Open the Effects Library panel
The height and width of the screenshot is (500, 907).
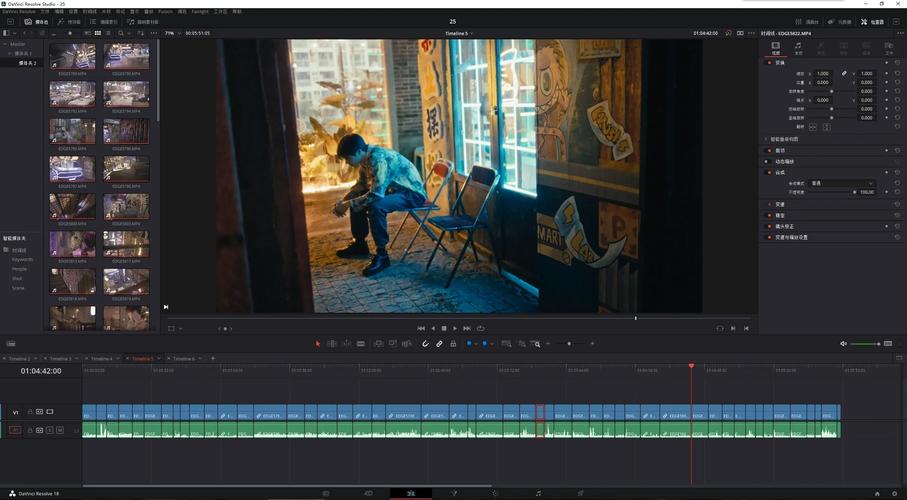pyautogui.click(x=69, y=21)
